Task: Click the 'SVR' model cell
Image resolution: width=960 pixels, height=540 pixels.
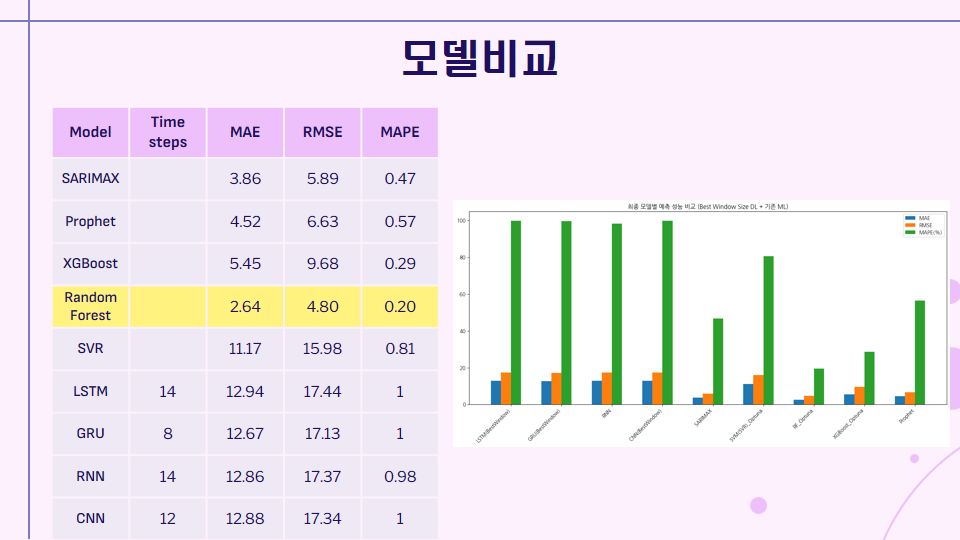Action: click(x=91, y=348)
